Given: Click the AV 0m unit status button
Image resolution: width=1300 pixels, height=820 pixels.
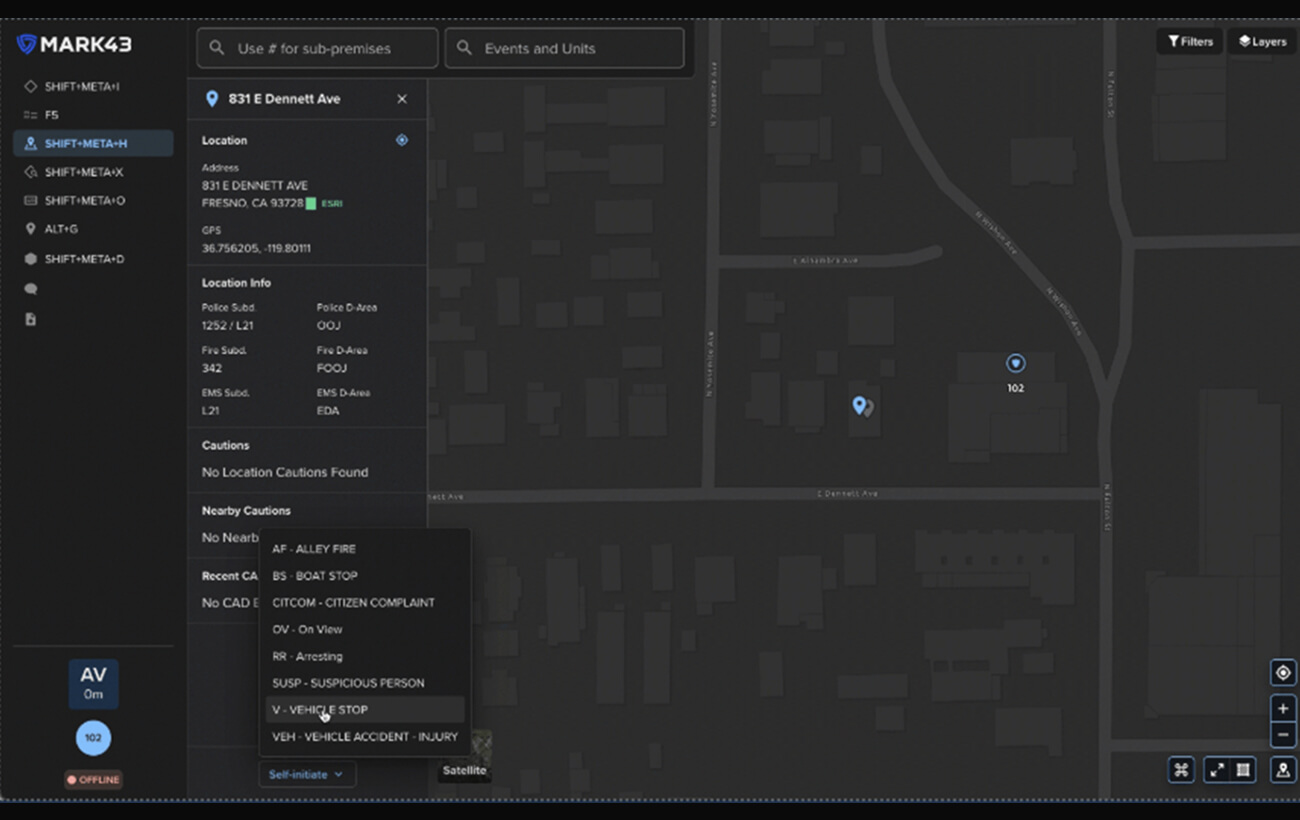Looking at the screenshot, I should (x=93, y=684).
